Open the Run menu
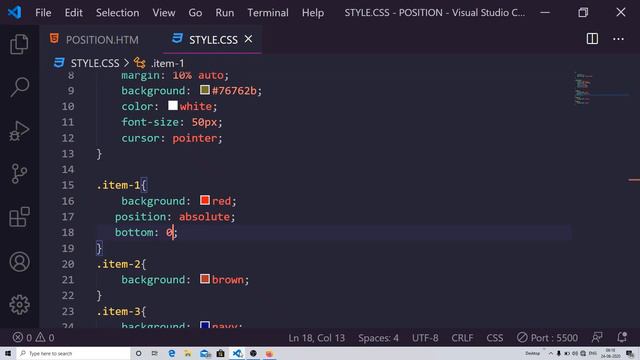Screen dimensions: 640x360 tap(225, 13)
